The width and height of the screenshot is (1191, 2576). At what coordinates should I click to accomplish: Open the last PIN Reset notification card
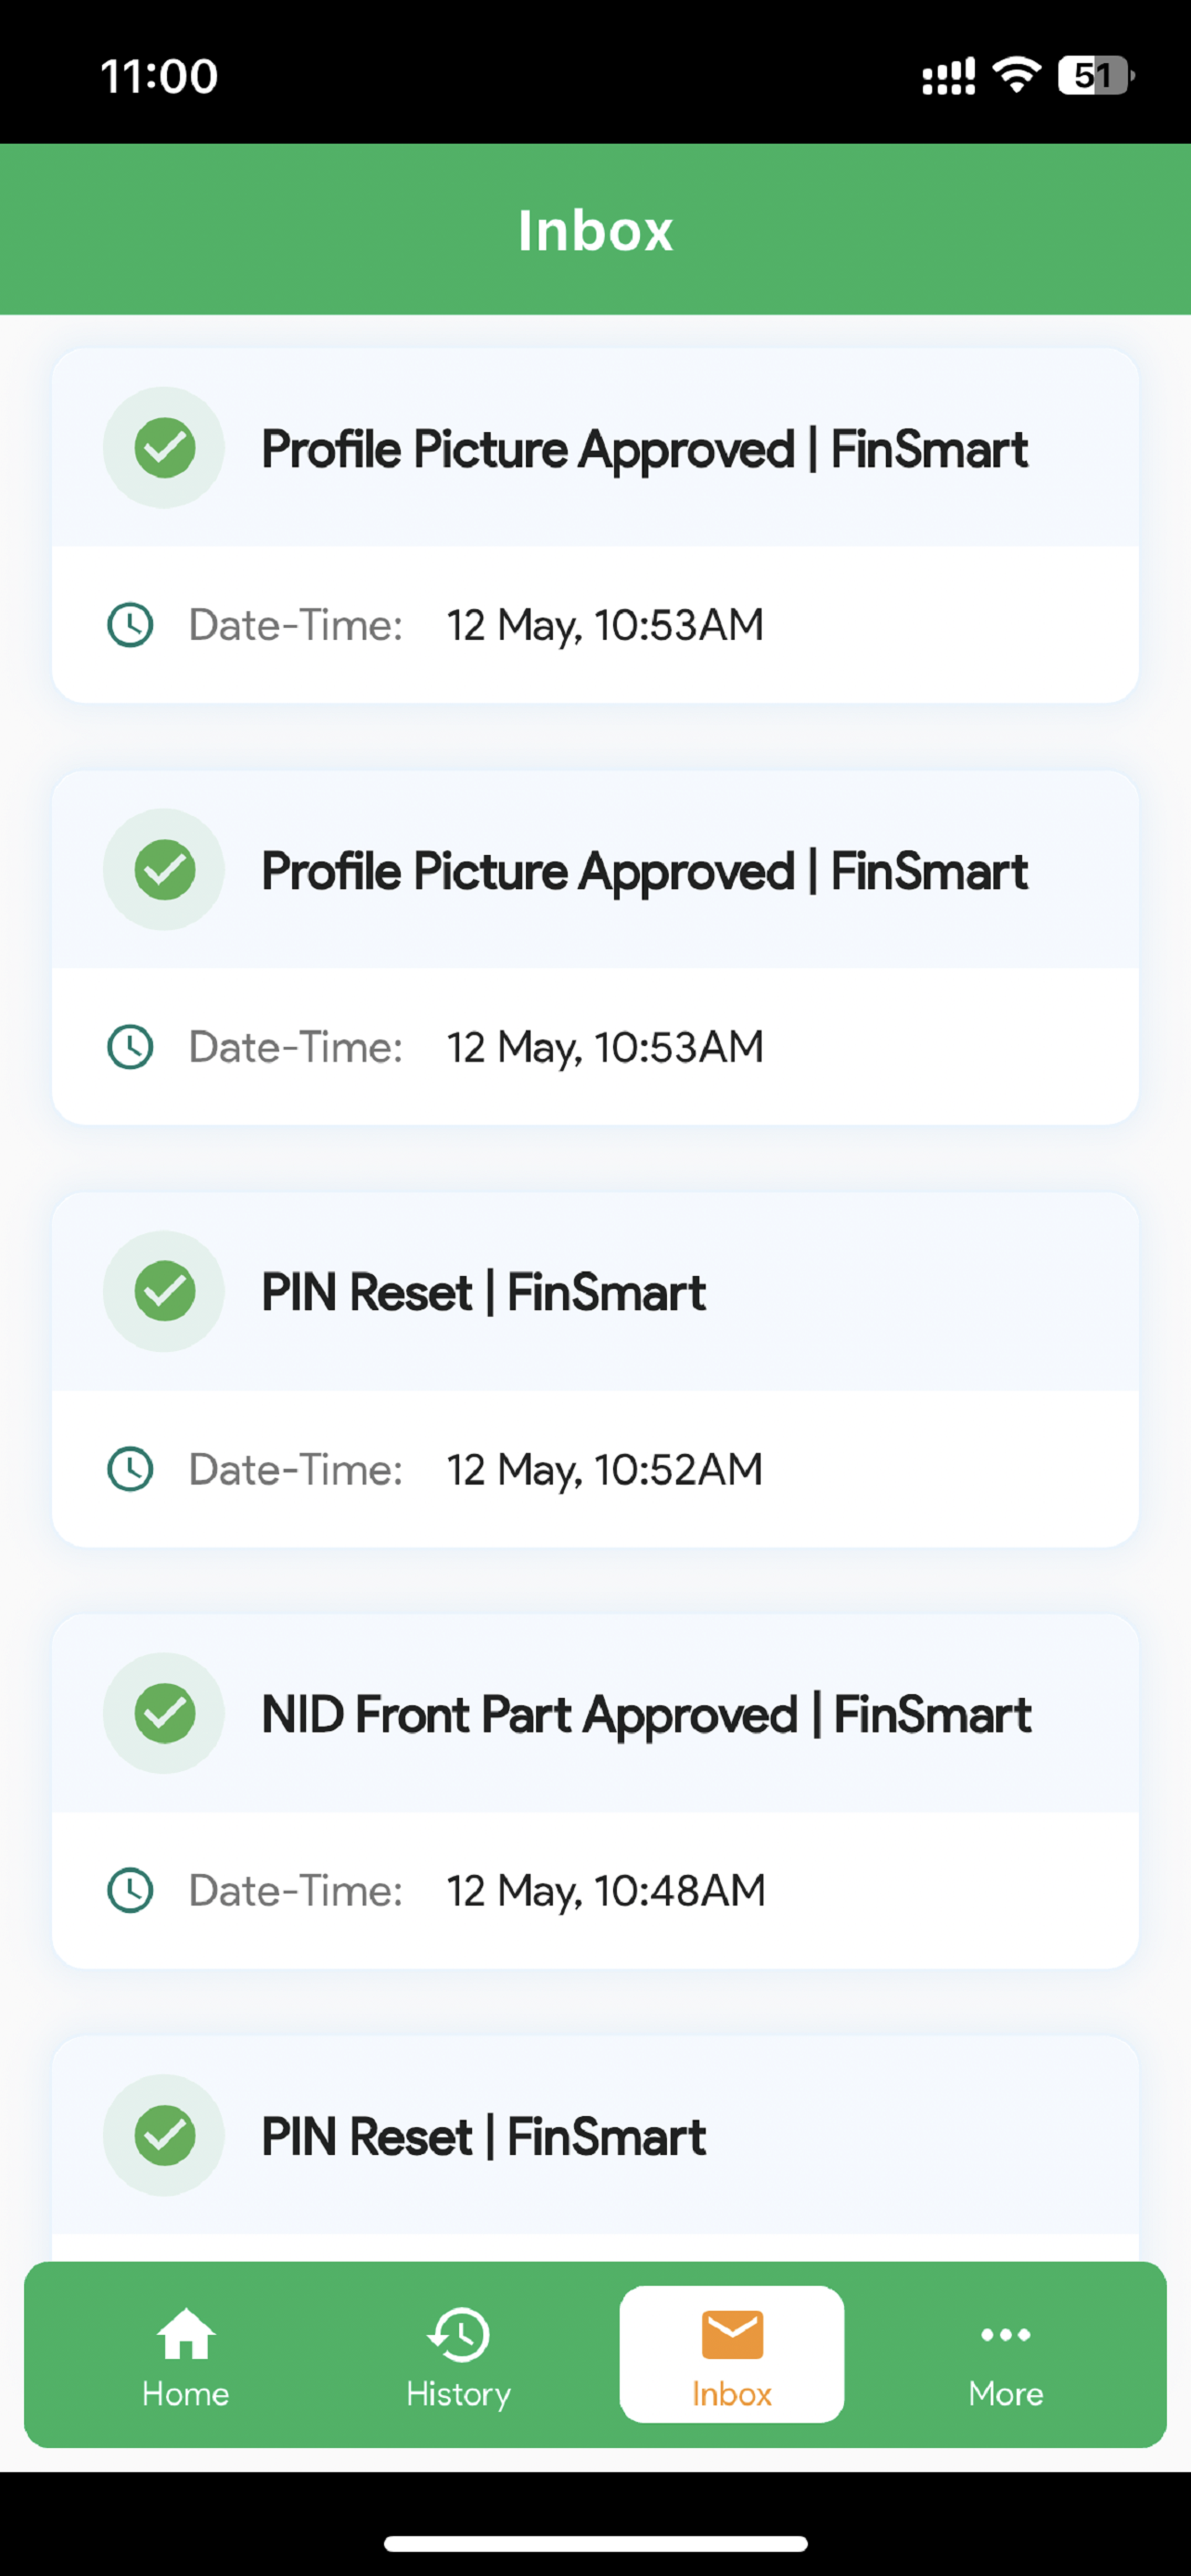tap(595, 2148)
